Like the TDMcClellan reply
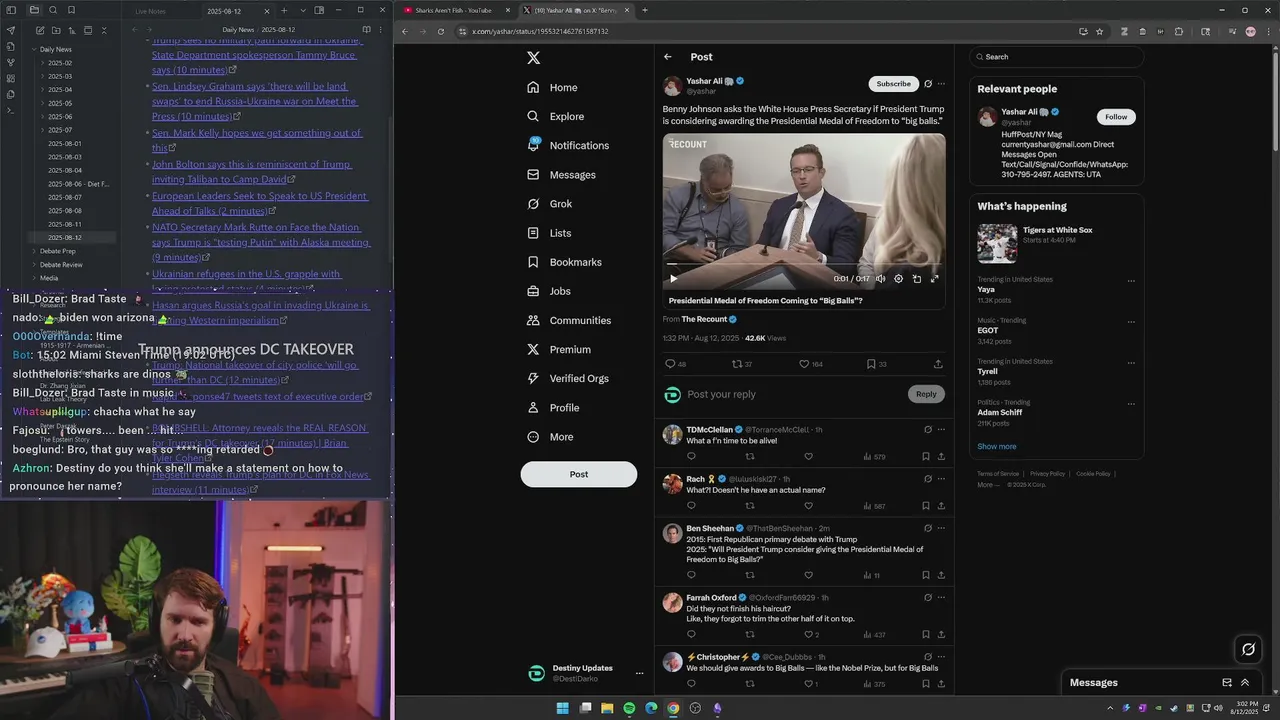The height and width of the screenshot is (720, 1280). pos(809,456)
